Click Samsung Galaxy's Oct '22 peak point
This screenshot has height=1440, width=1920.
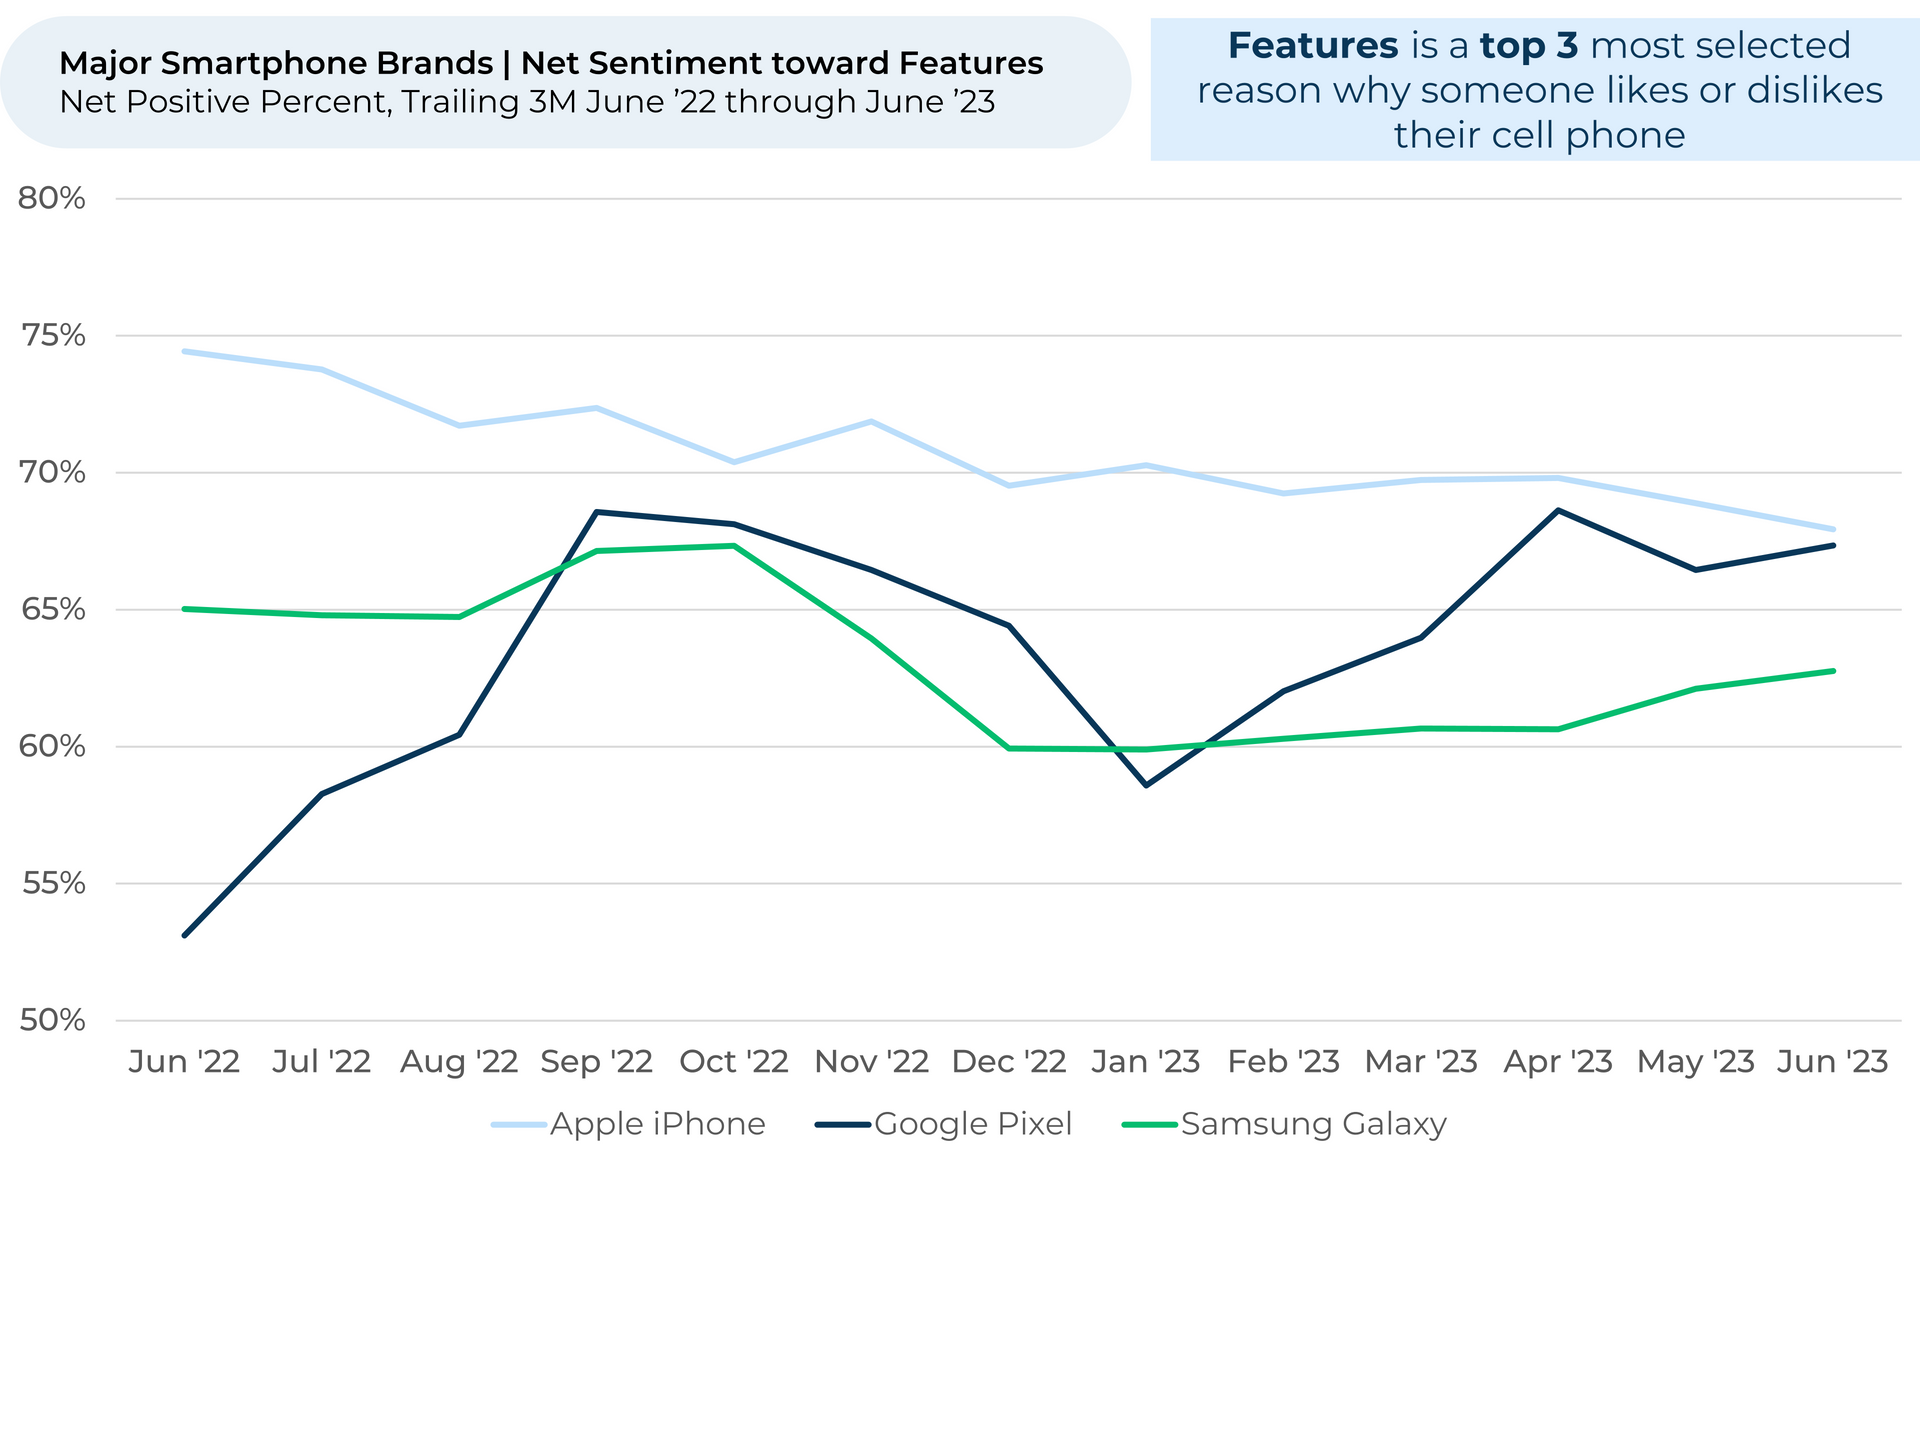[x=734, y=546]
